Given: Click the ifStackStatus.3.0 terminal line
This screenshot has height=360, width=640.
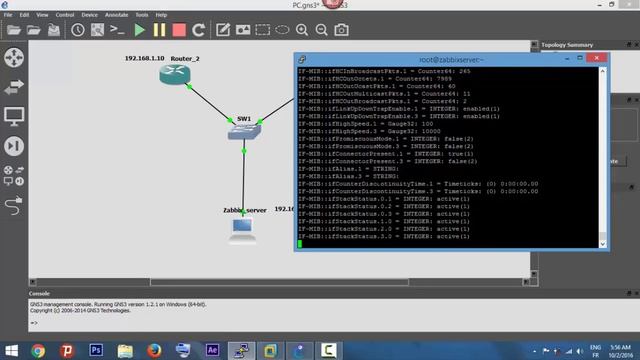Looking at the screenshot, I should point(384,236).
